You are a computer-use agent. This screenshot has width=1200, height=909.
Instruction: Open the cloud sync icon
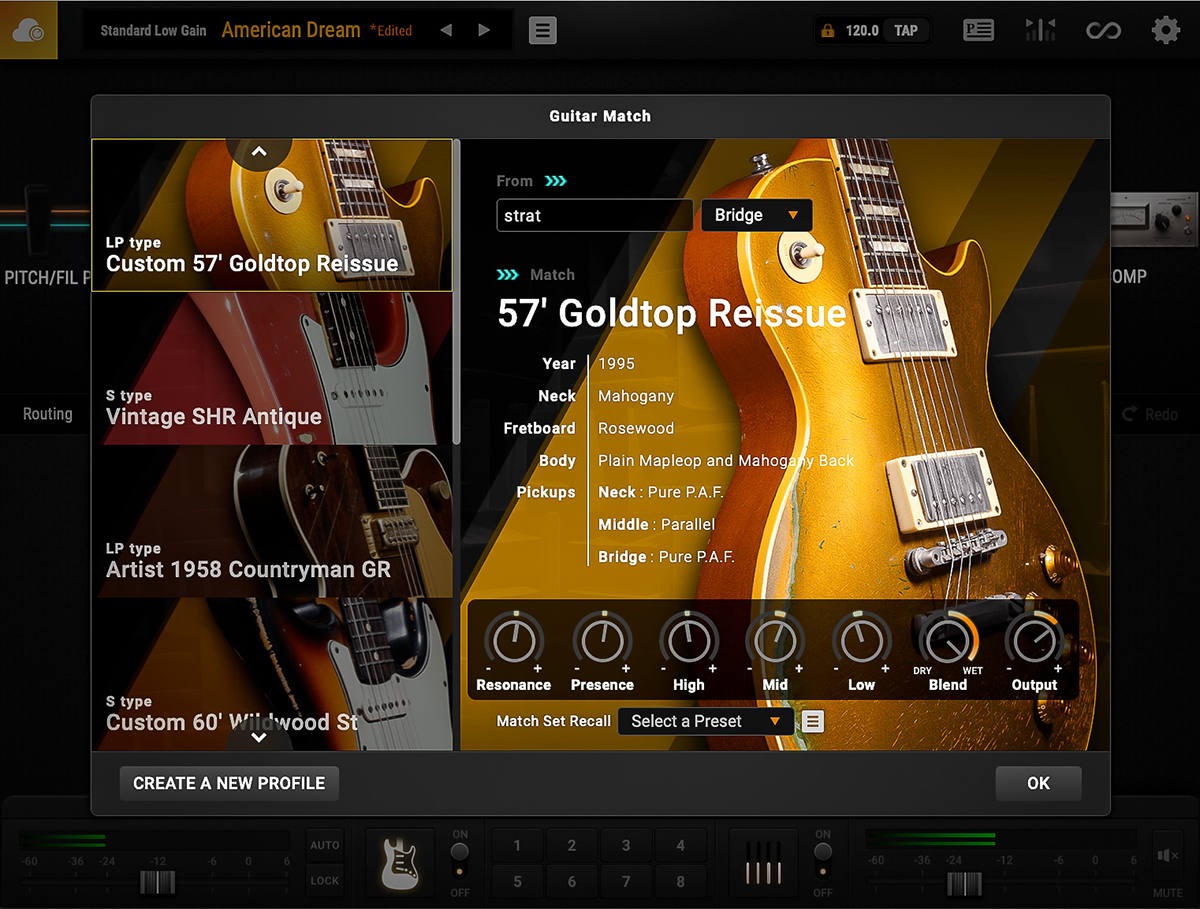[x=28, y=30]
